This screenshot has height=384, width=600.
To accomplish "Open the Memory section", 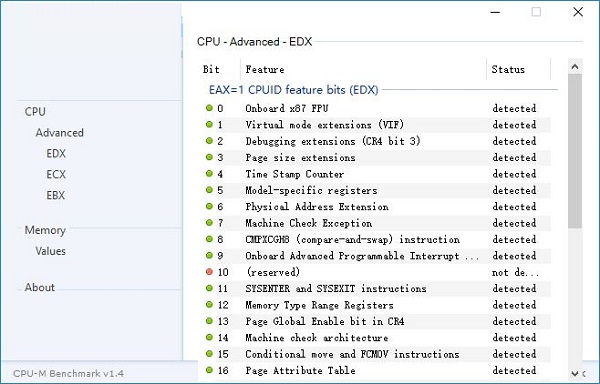I will [x=45, y=230].
